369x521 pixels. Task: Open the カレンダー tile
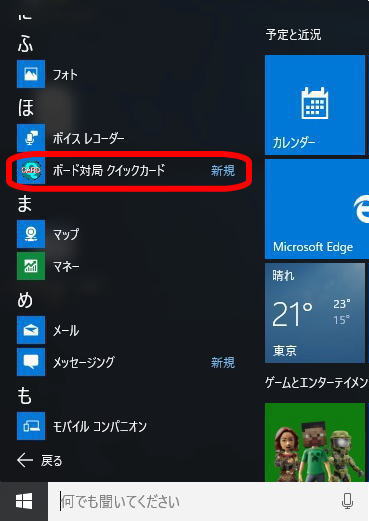315,105
